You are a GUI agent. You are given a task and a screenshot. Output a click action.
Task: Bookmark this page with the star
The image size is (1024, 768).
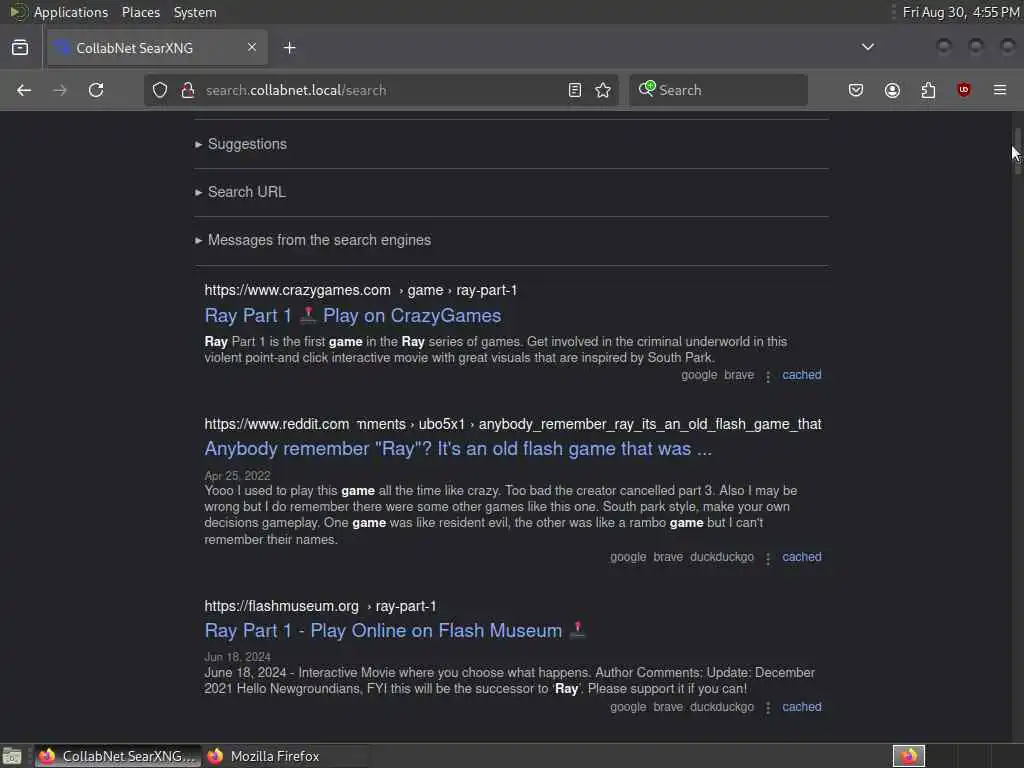coord(603,90)
